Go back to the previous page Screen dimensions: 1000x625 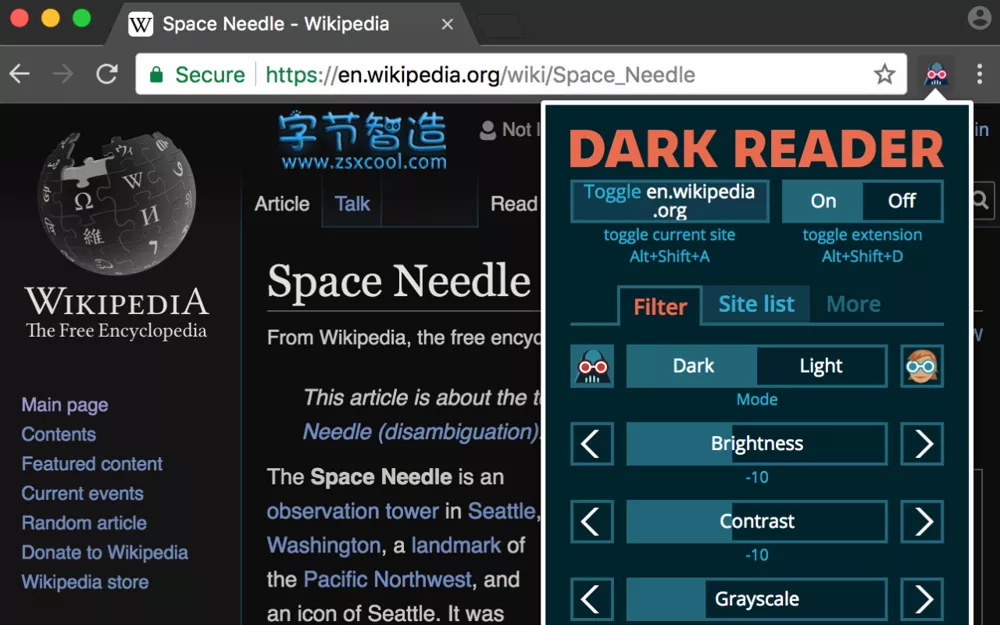pos(20,75)
